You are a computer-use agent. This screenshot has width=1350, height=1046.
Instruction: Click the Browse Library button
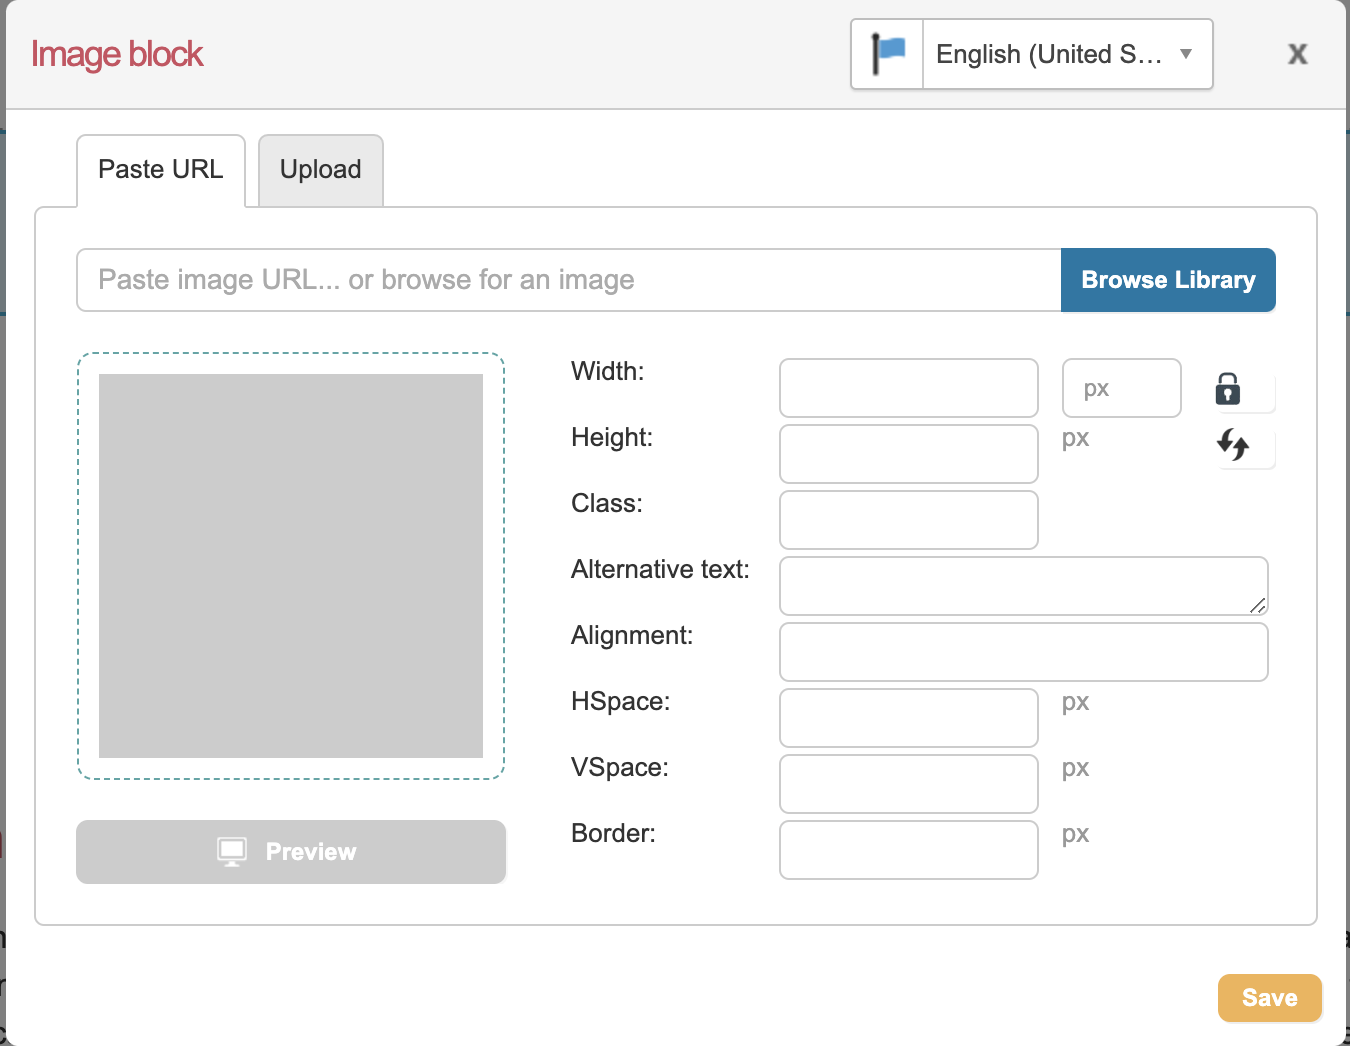[x=1167, y=280]
